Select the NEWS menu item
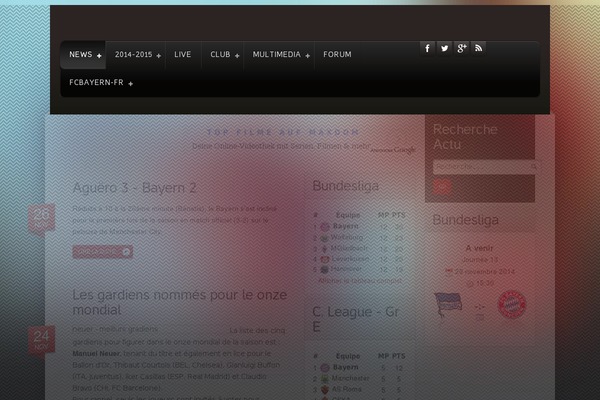This screenshot has height=400, width=600. point(83,55)
